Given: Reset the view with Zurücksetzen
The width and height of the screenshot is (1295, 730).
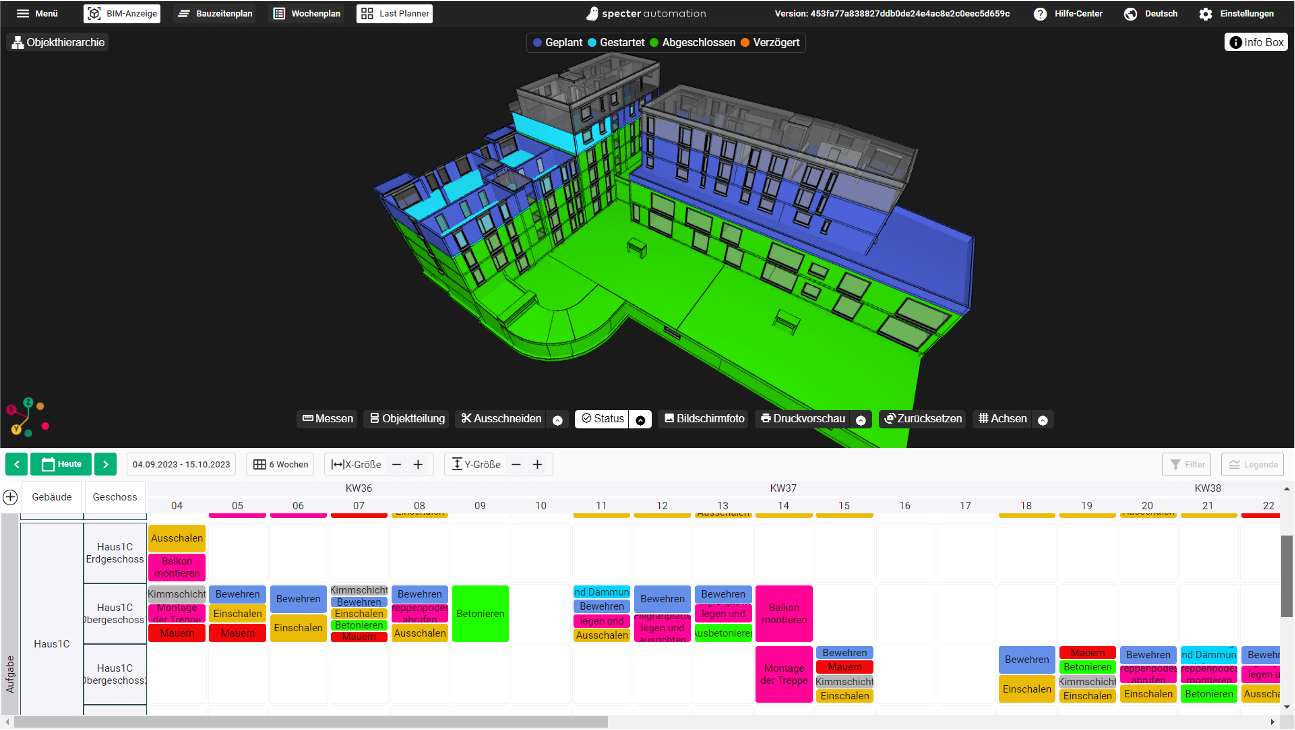Looking at the screenshot, I should click(922, 418).
